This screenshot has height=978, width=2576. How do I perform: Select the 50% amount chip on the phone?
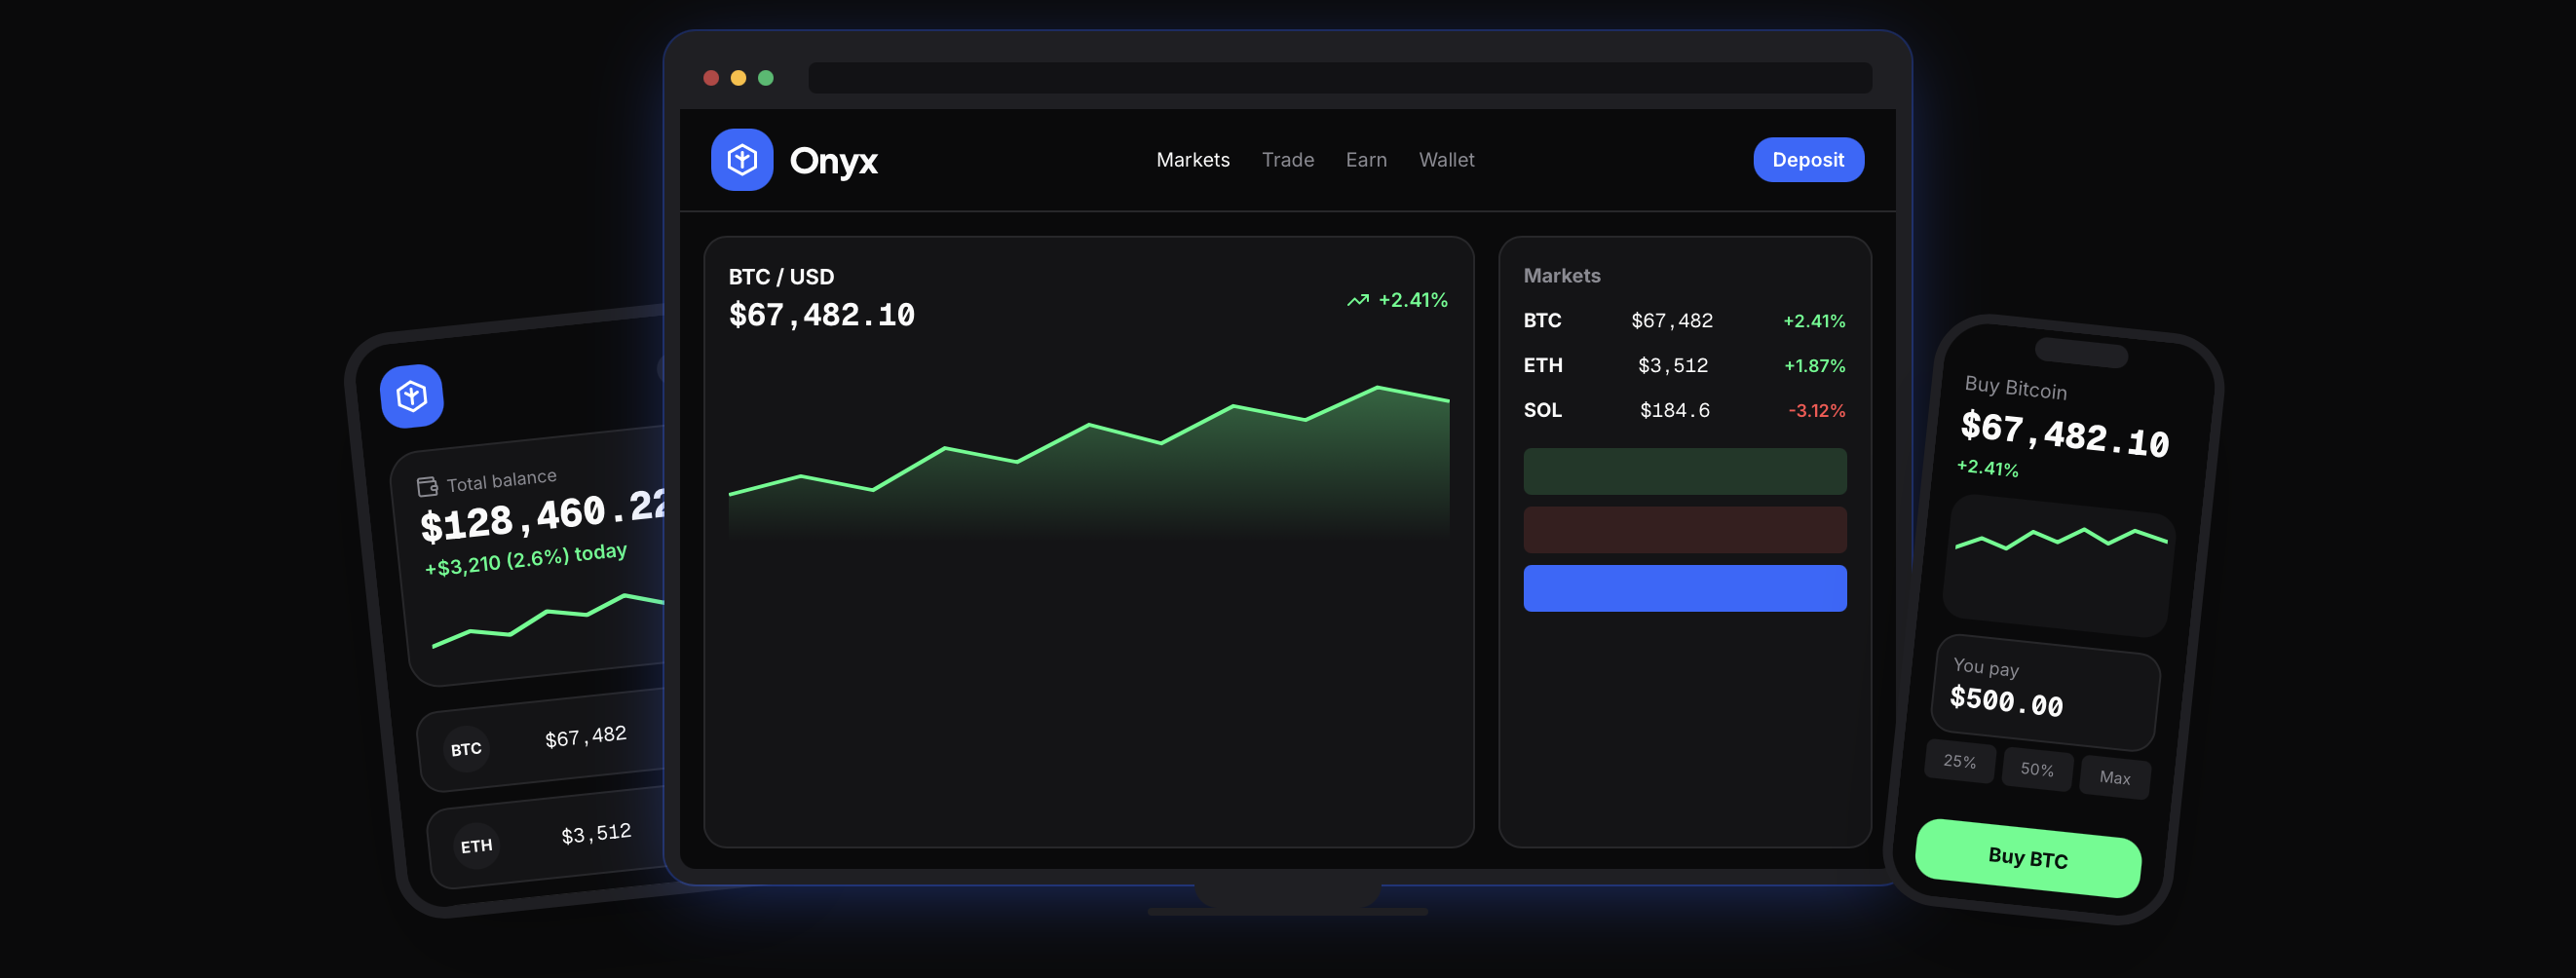2037,769
